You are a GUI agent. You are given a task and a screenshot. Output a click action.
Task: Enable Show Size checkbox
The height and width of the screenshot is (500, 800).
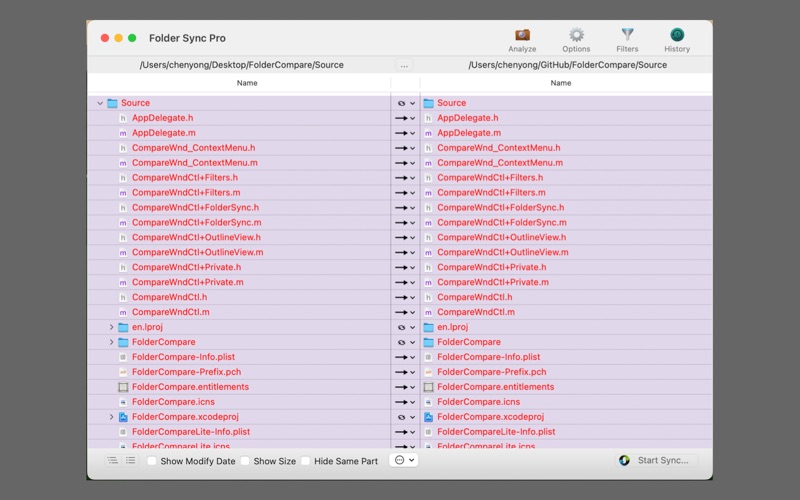(245, 461)
